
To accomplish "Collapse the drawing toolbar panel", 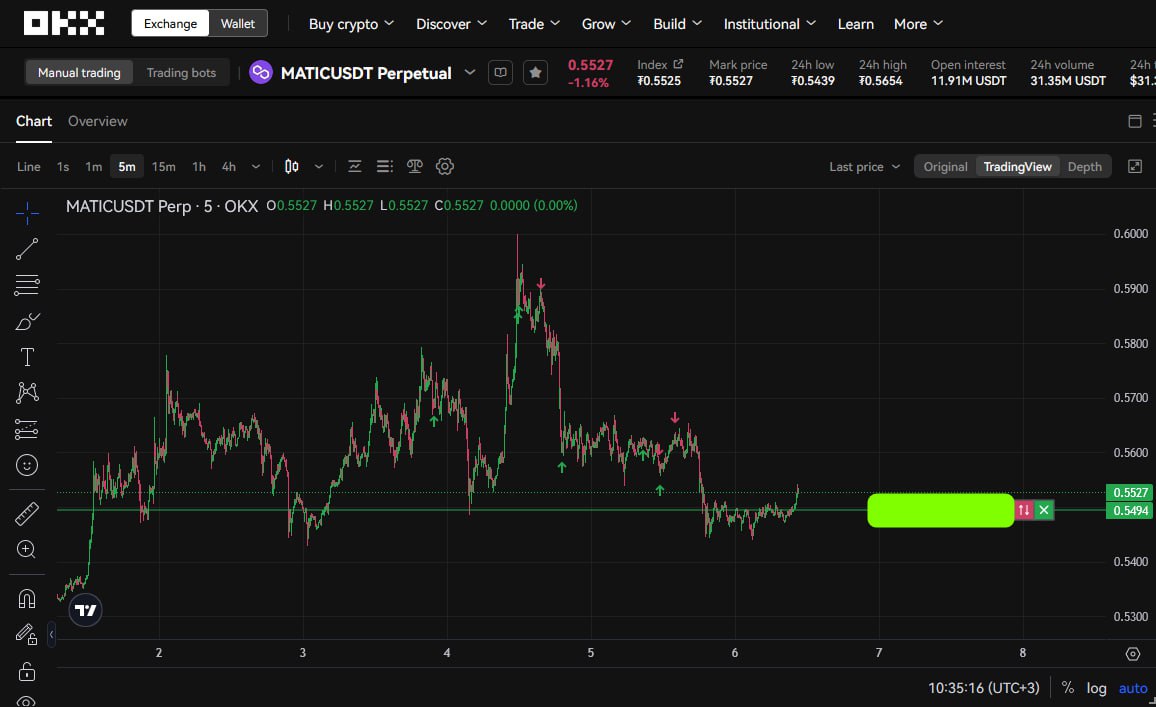I will [x=51, y=635].
